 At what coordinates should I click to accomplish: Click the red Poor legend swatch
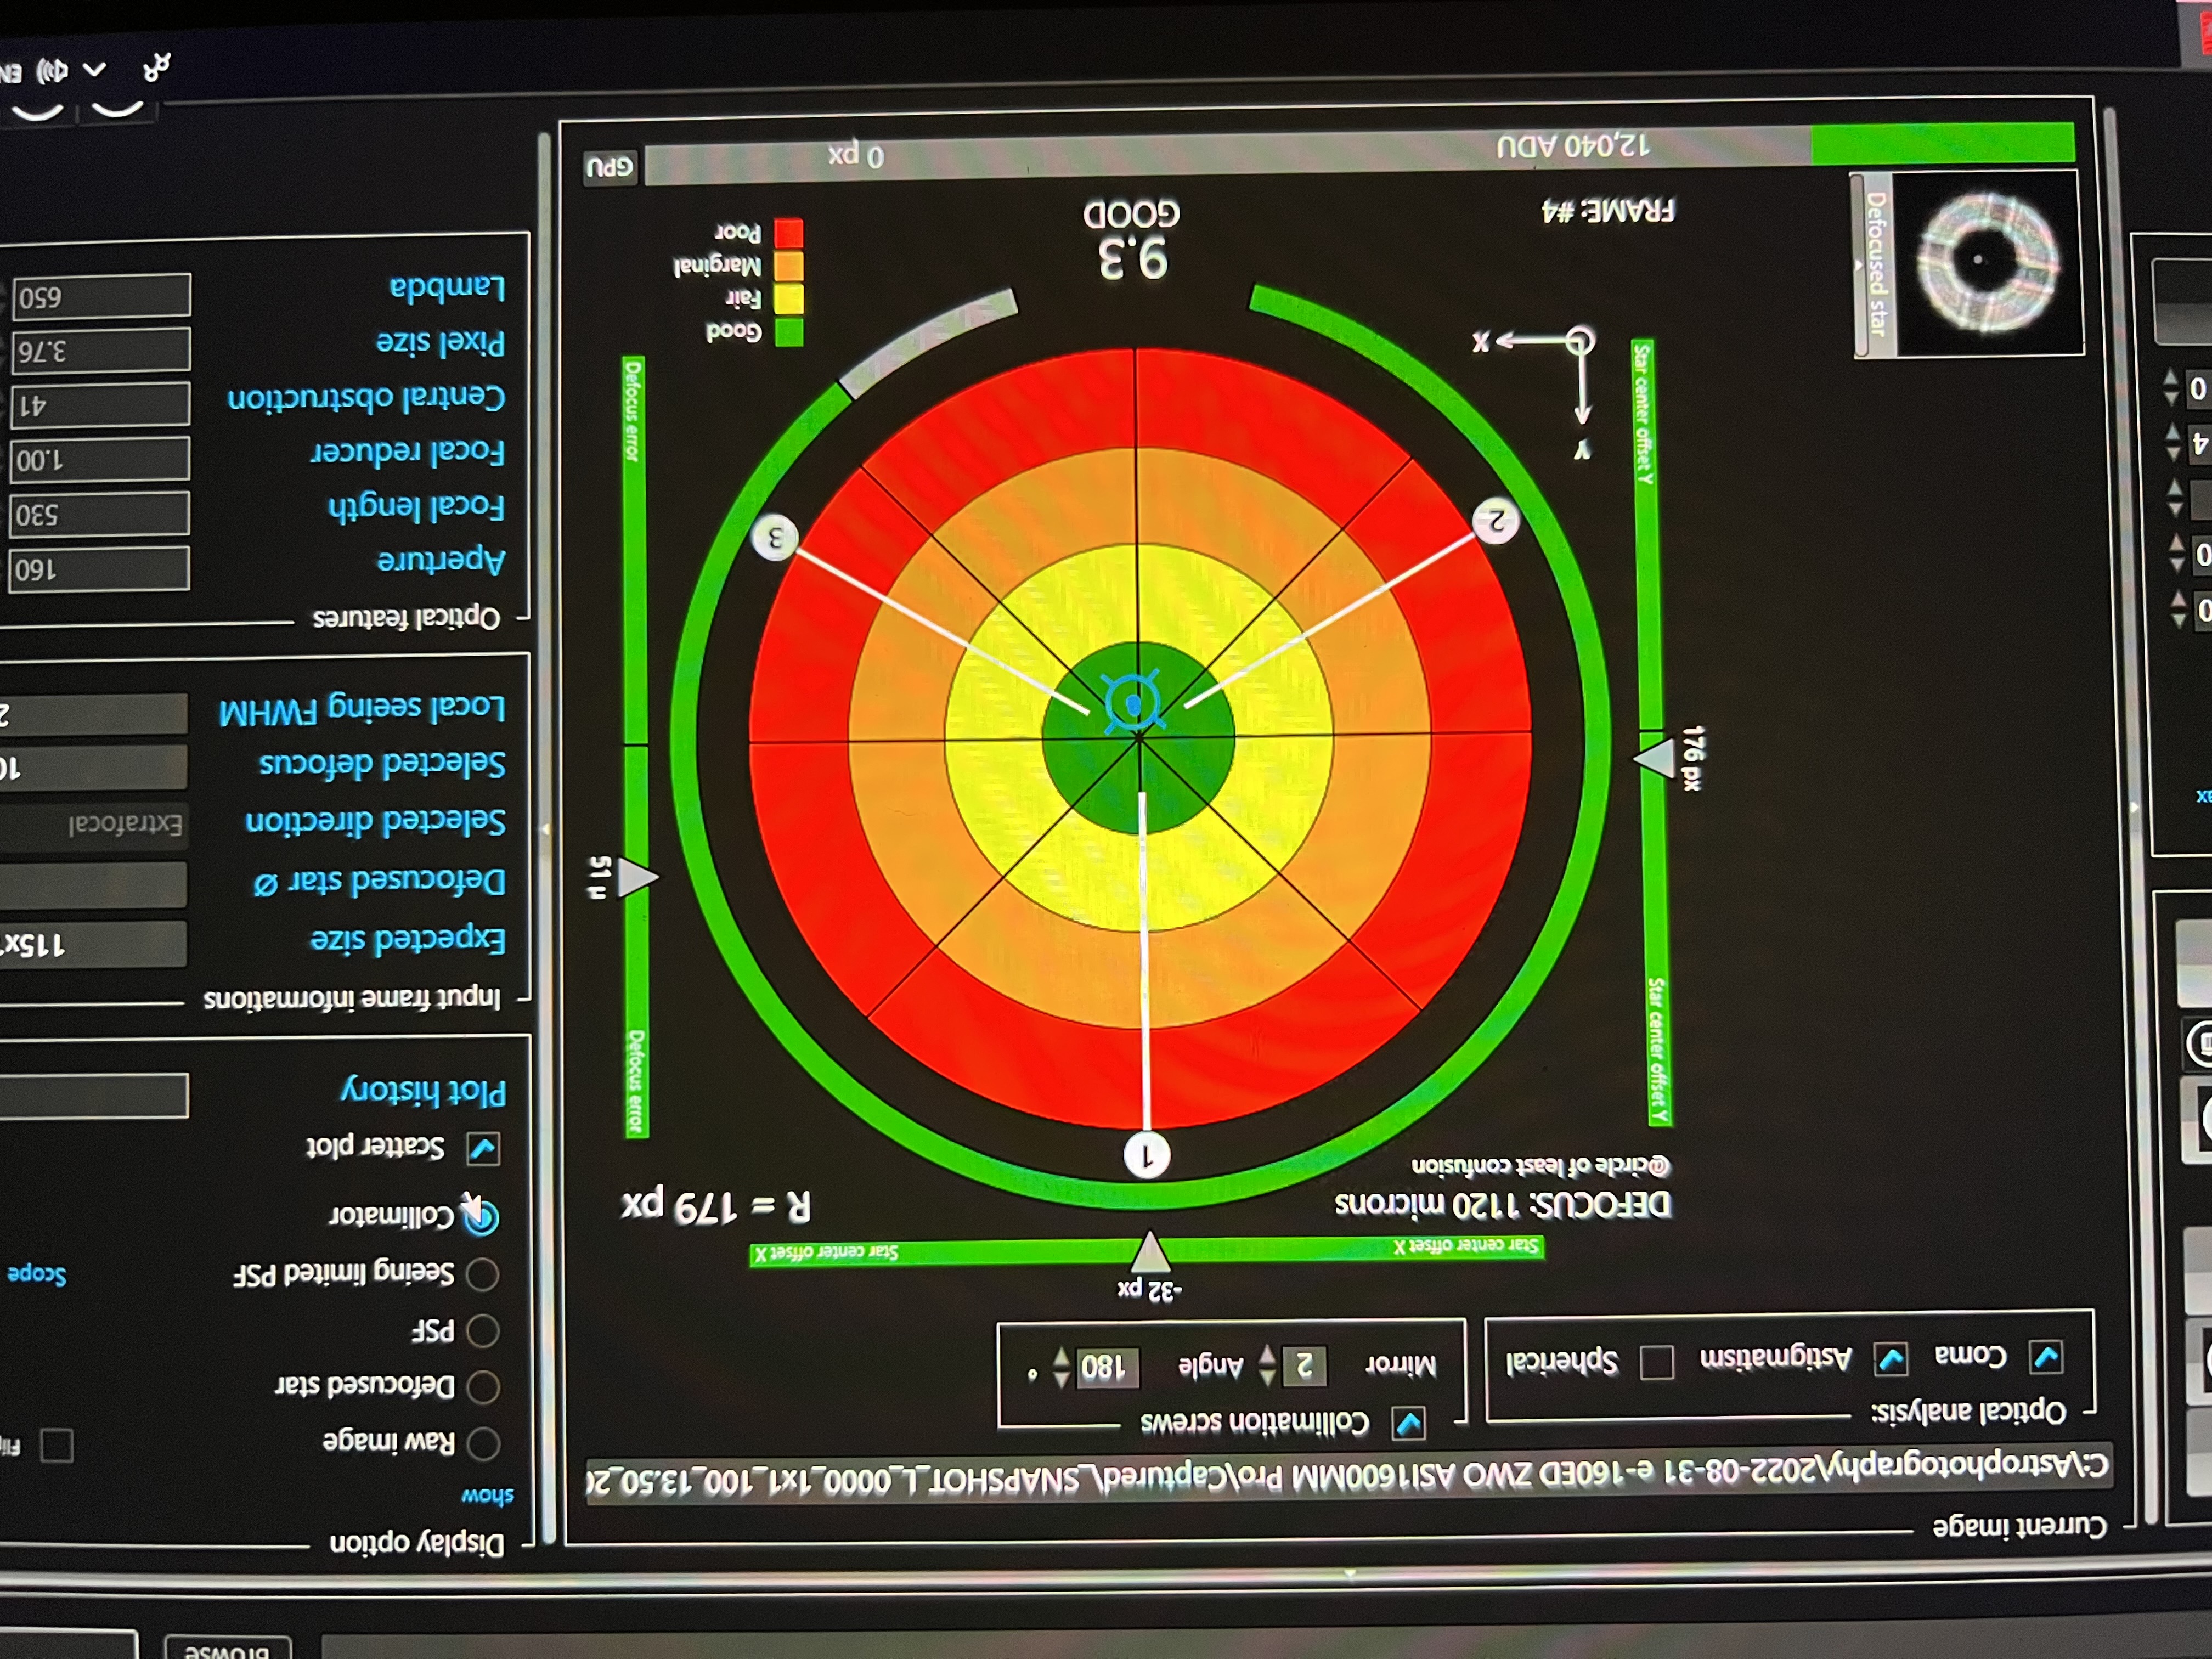click(x=789, y=233)
